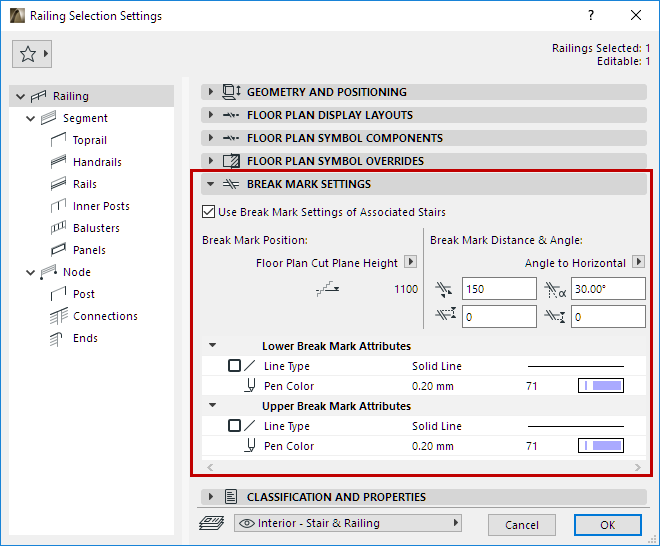
Task: Collapse Lower Break Mark Attributes group
Action: point(213,345)
